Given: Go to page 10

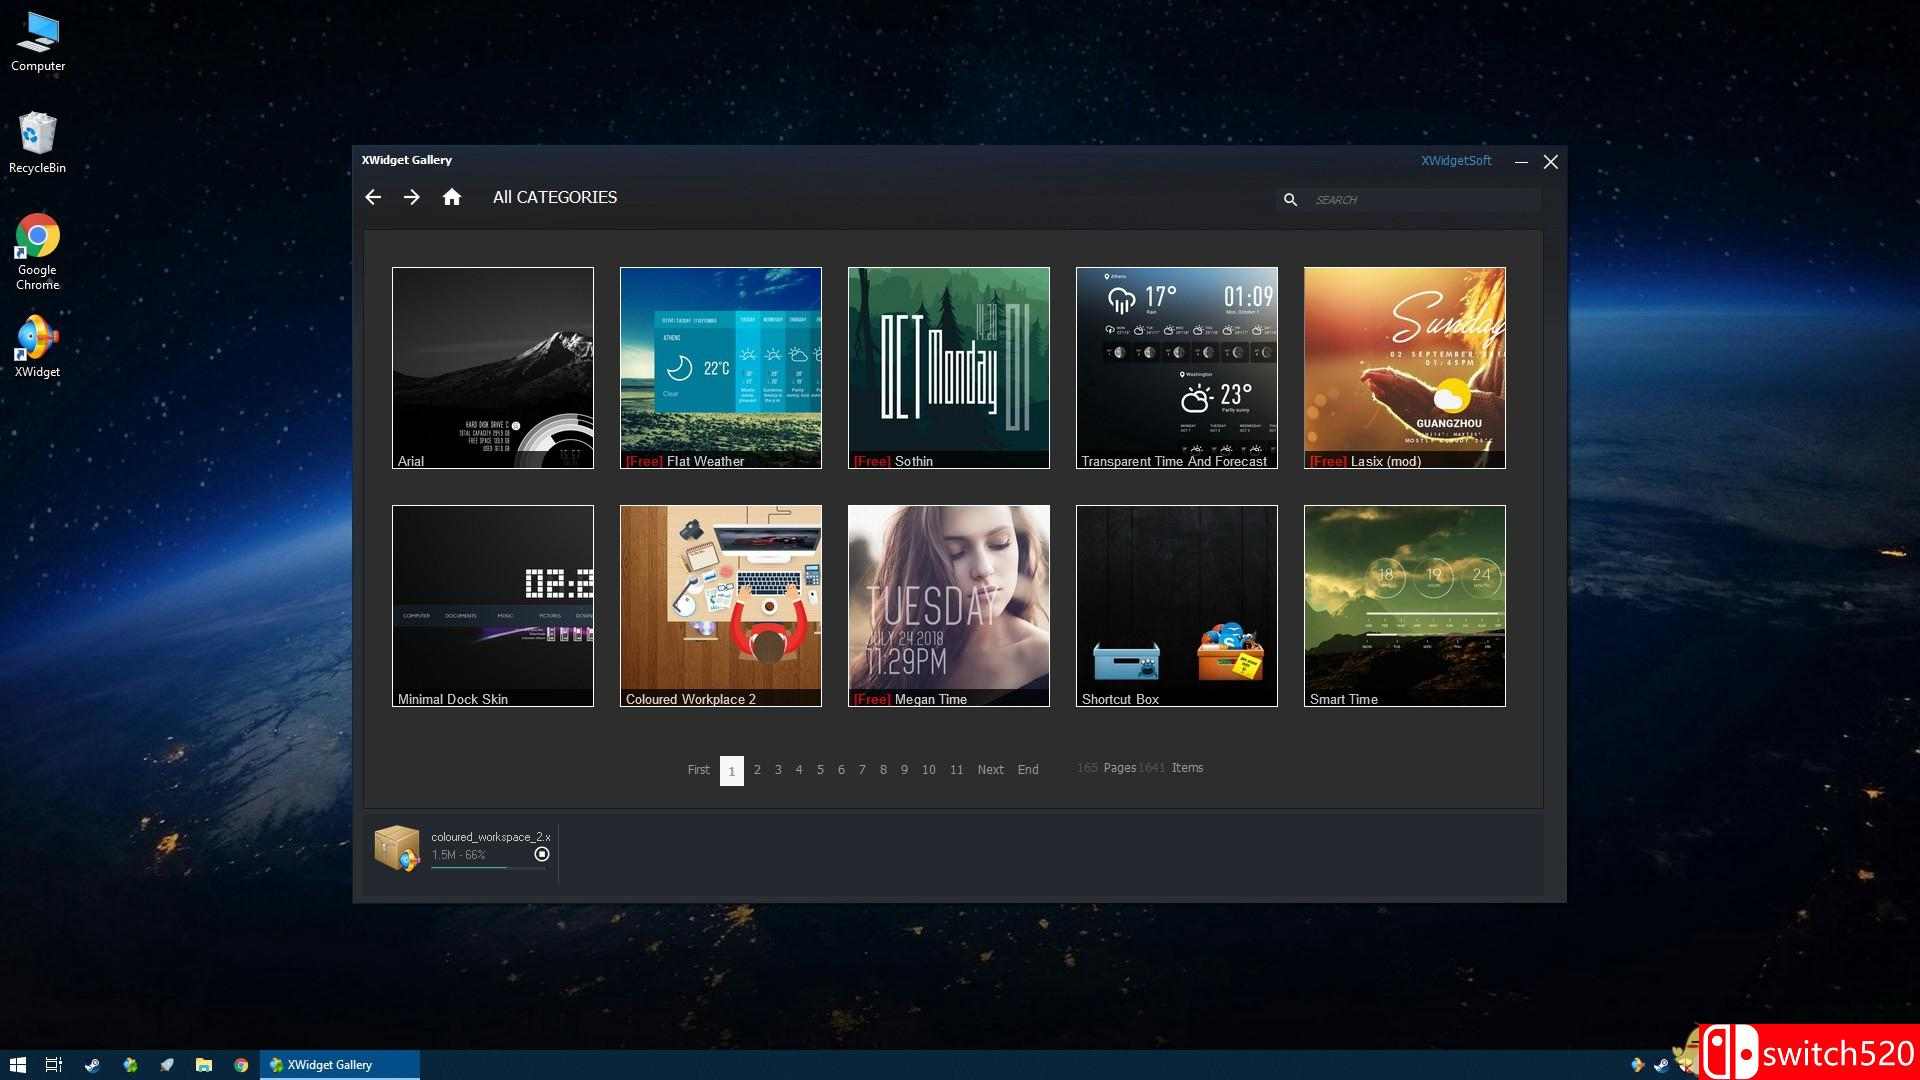Looking at the screenshot, I should 929,770.
